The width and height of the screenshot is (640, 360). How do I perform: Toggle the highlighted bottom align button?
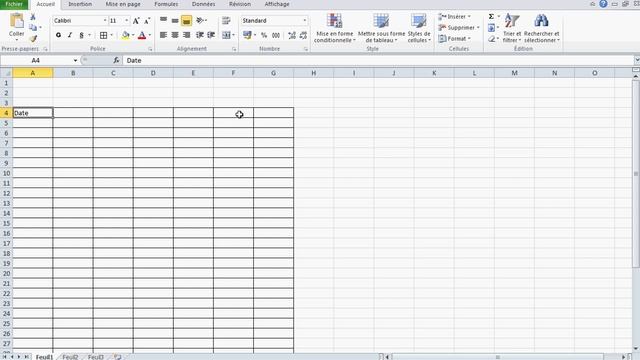[187, 20]
